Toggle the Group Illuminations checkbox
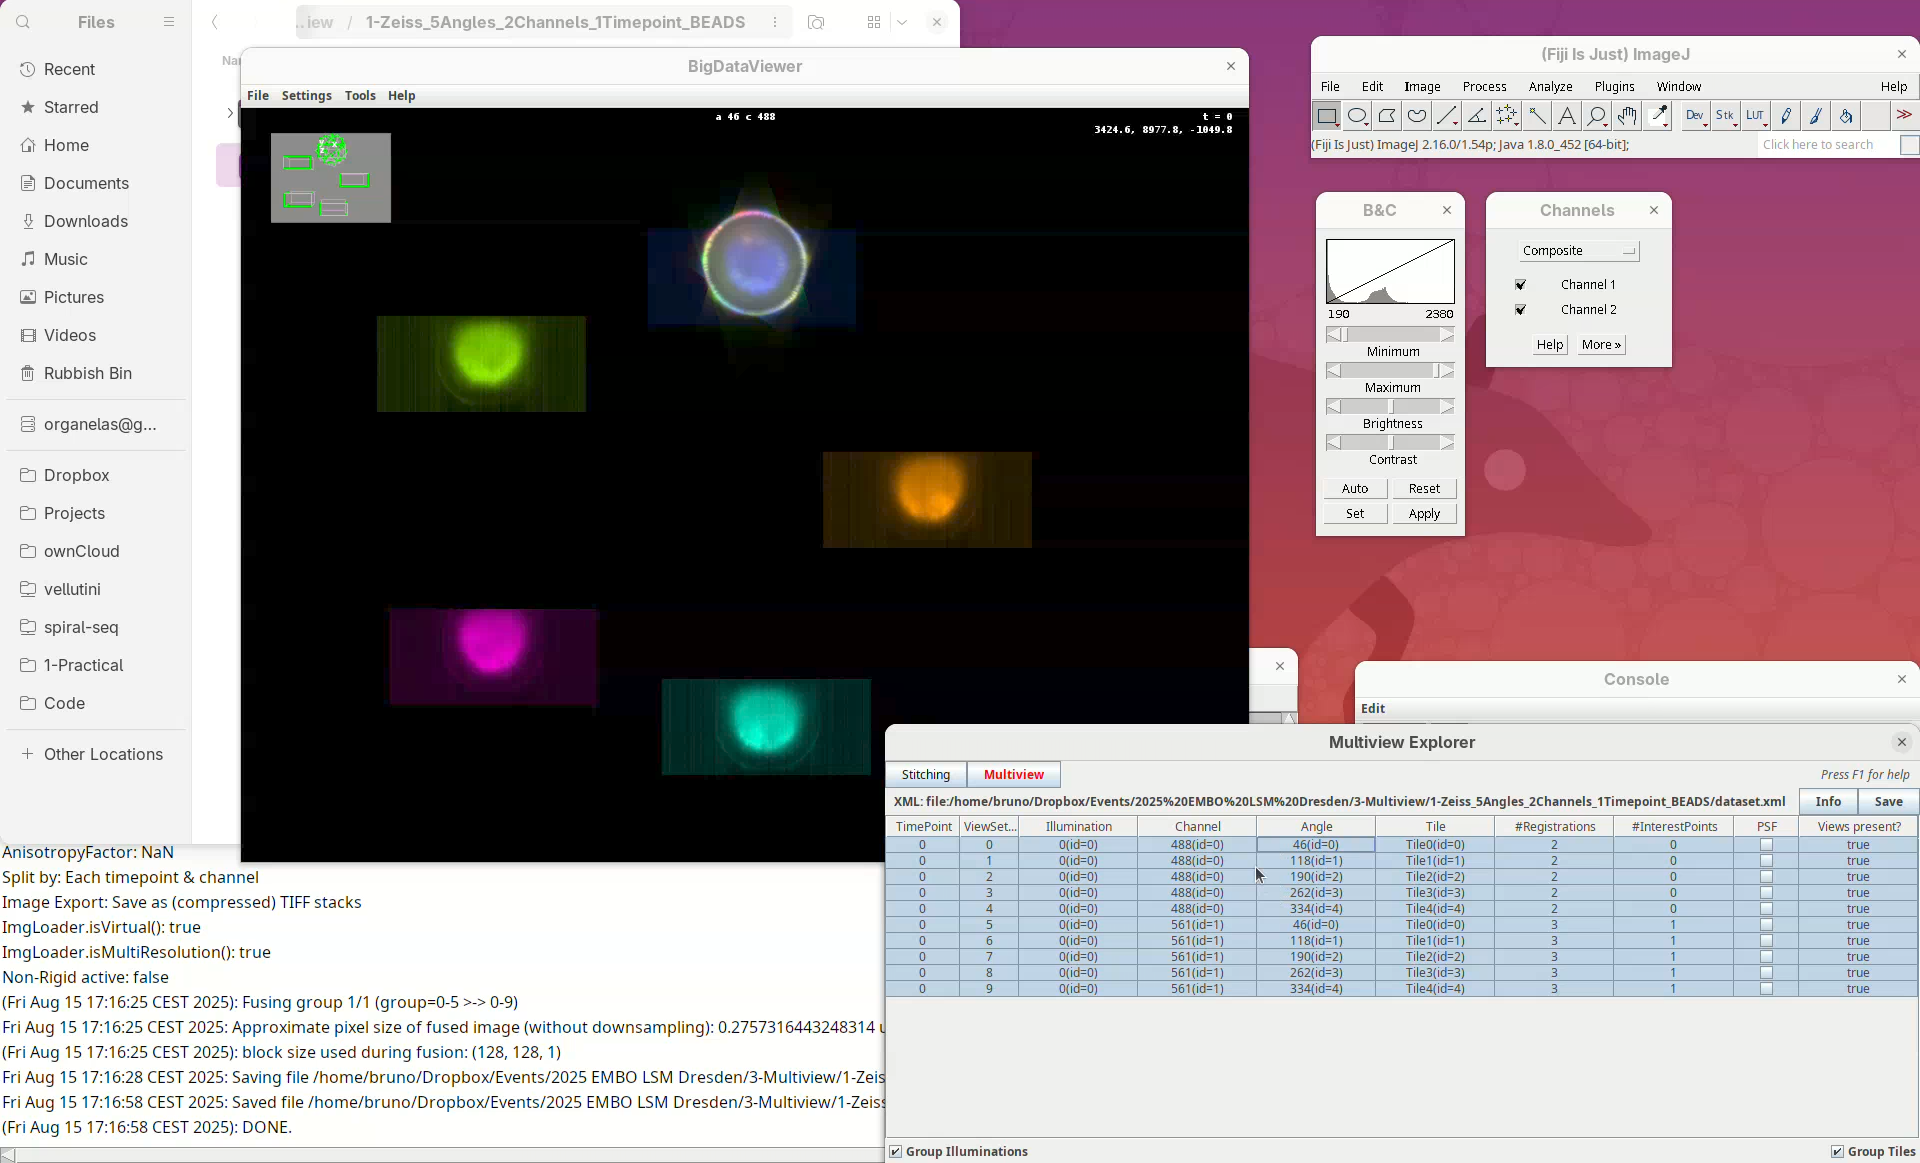1920x1163 pixels. [896, 1152]
